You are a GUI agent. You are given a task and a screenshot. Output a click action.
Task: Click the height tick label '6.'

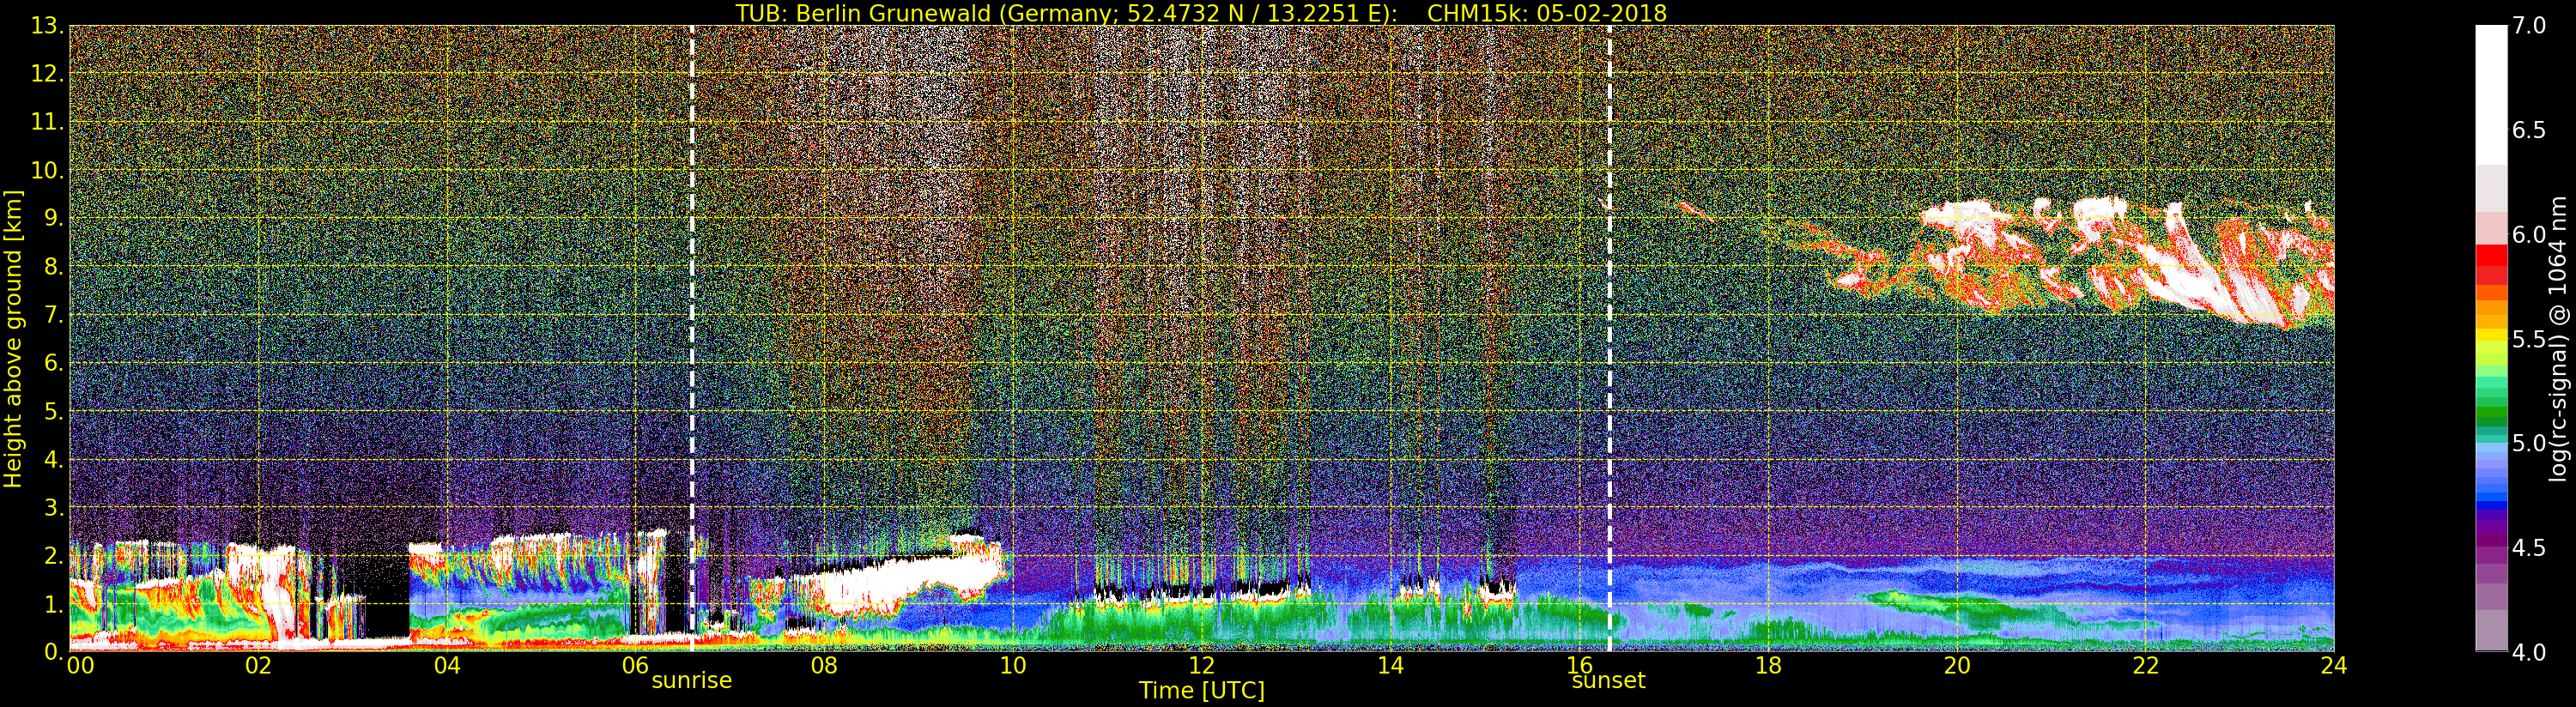coord(53,363)
